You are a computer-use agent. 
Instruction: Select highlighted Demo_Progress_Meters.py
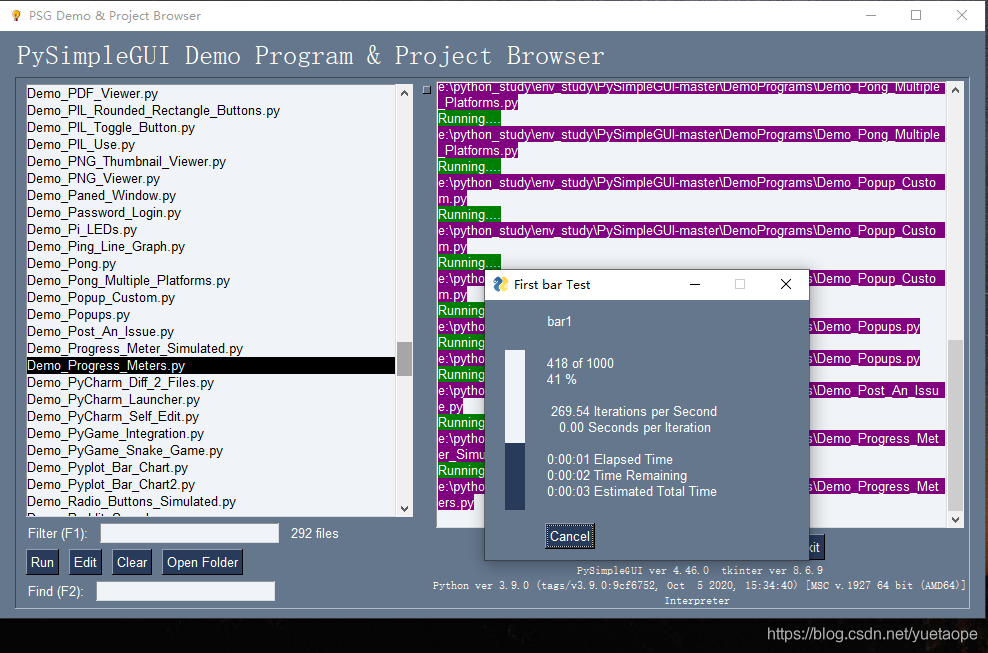(210, 366)
